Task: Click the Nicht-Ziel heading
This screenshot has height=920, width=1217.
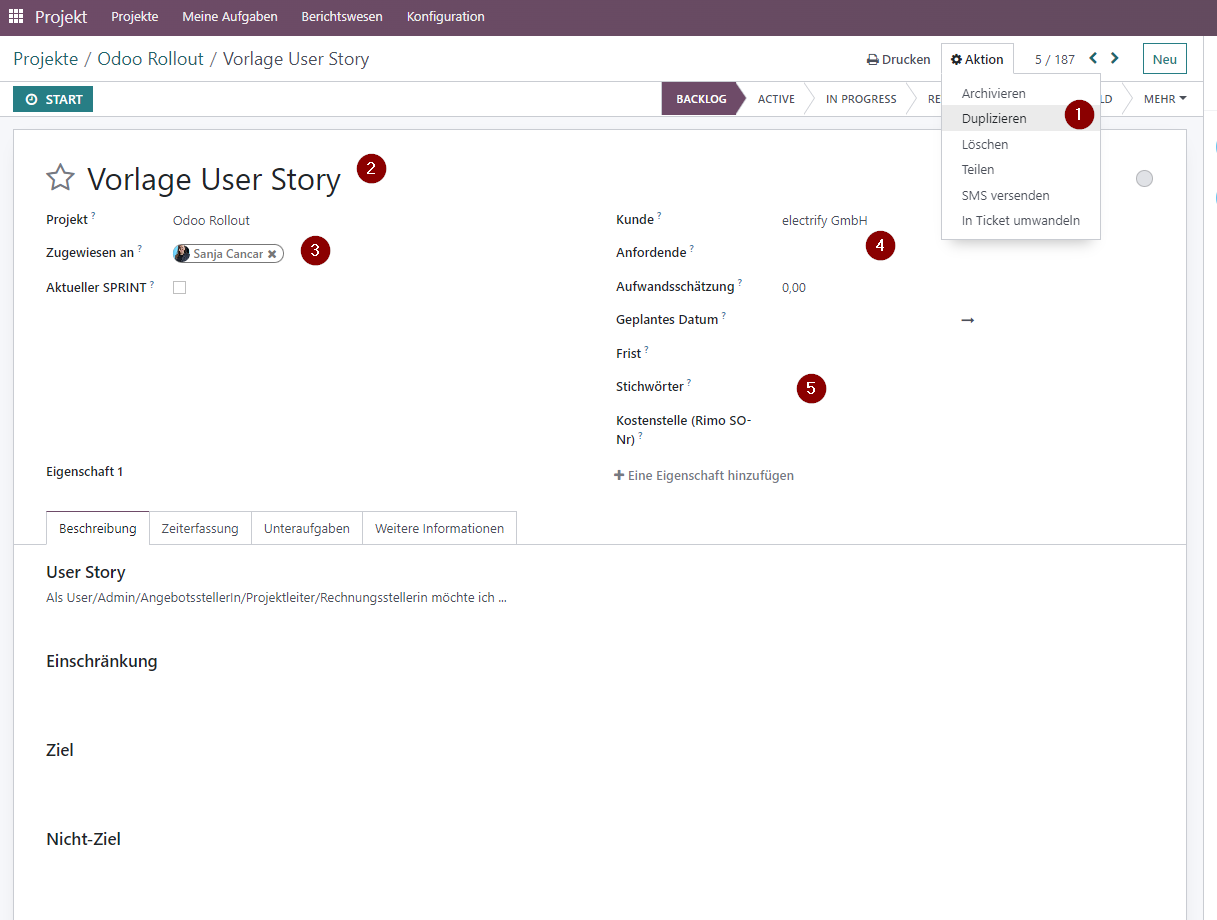Action: coord(83,839)
